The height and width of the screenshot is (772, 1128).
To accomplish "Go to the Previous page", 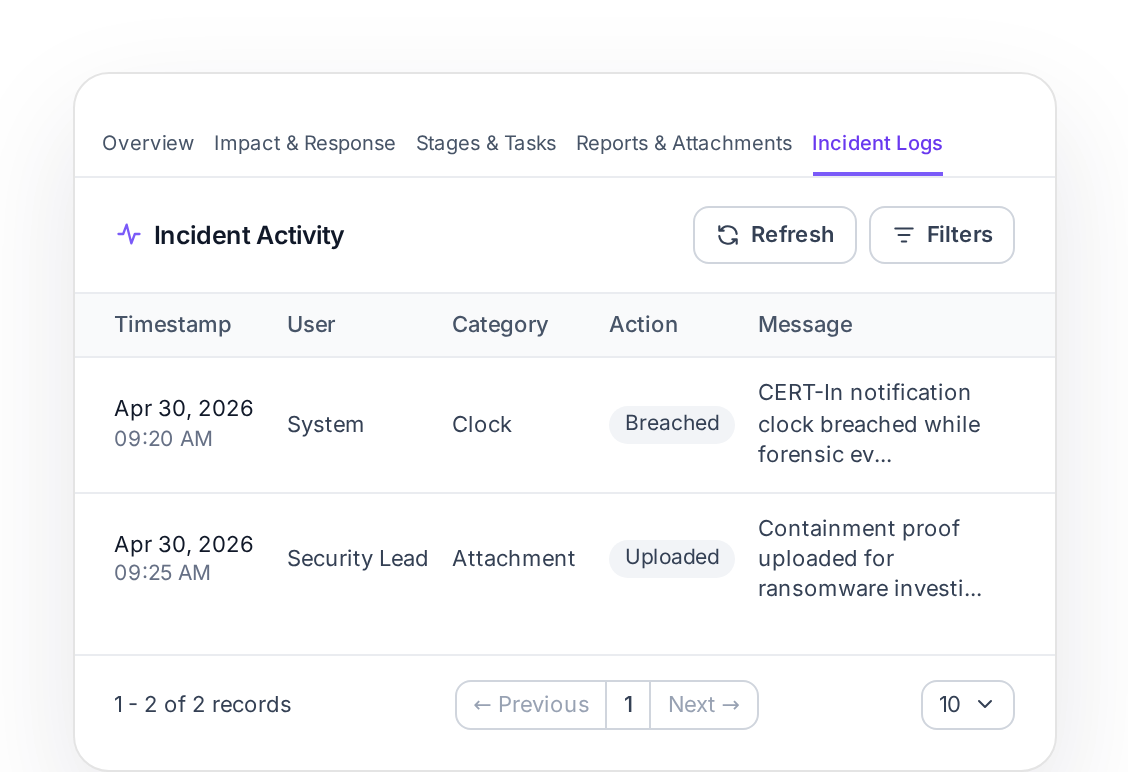I will (531, 704).
